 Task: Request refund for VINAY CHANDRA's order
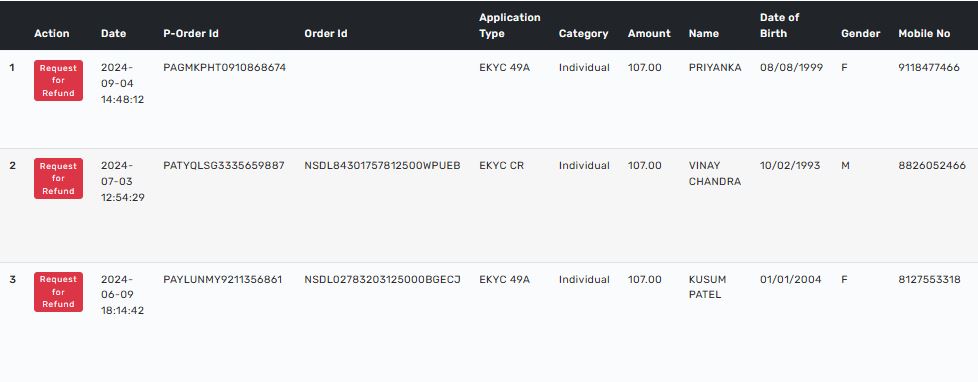tap(58, 179)
